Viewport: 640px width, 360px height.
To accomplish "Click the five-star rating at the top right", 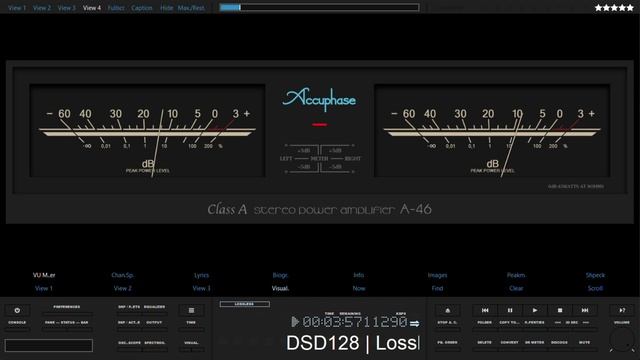I will coord(614,8).
